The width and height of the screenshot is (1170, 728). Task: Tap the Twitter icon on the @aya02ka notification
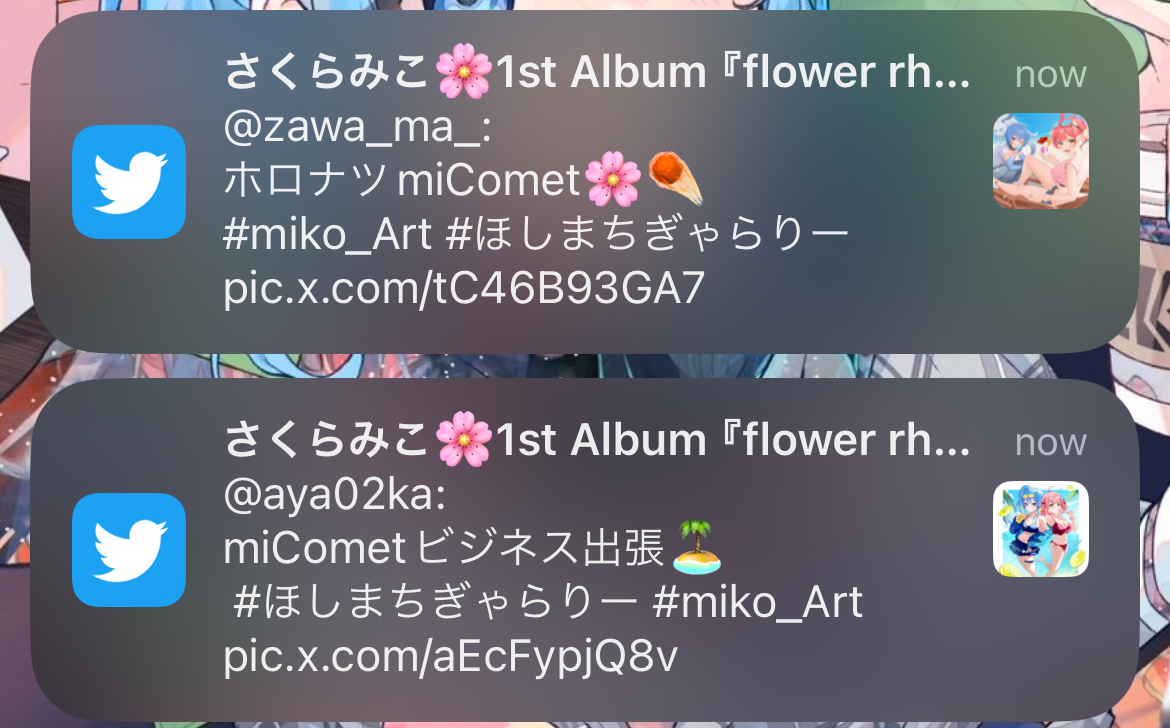coord(129,550)
